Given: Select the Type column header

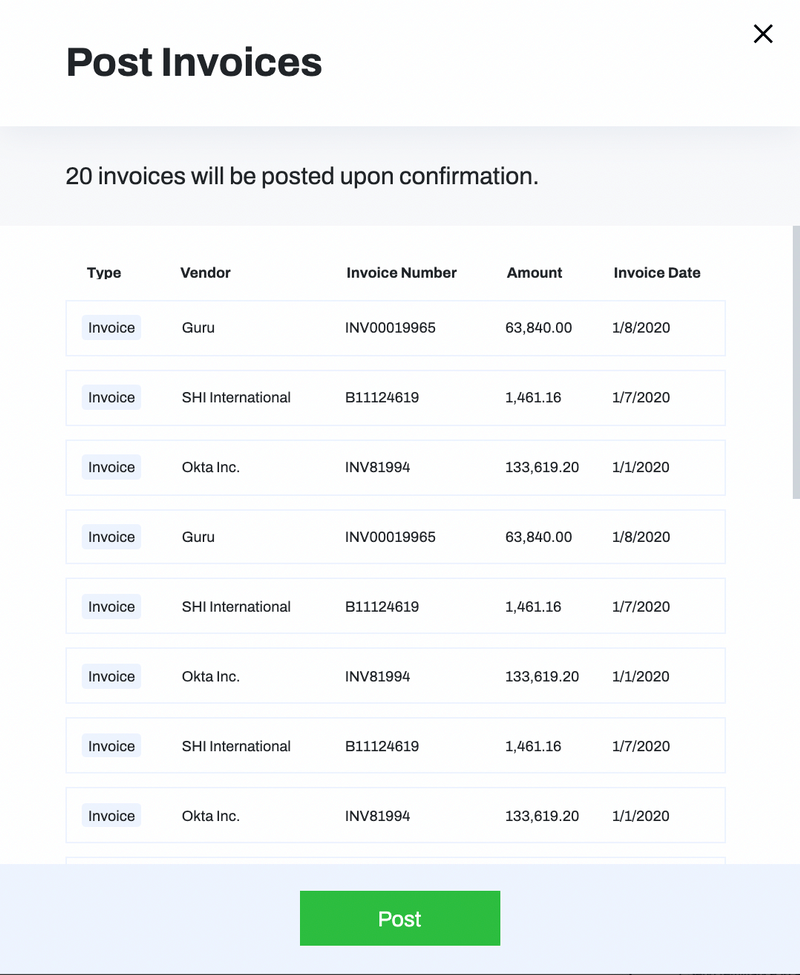Looking at the screenshot, I should tap(104, 272).
